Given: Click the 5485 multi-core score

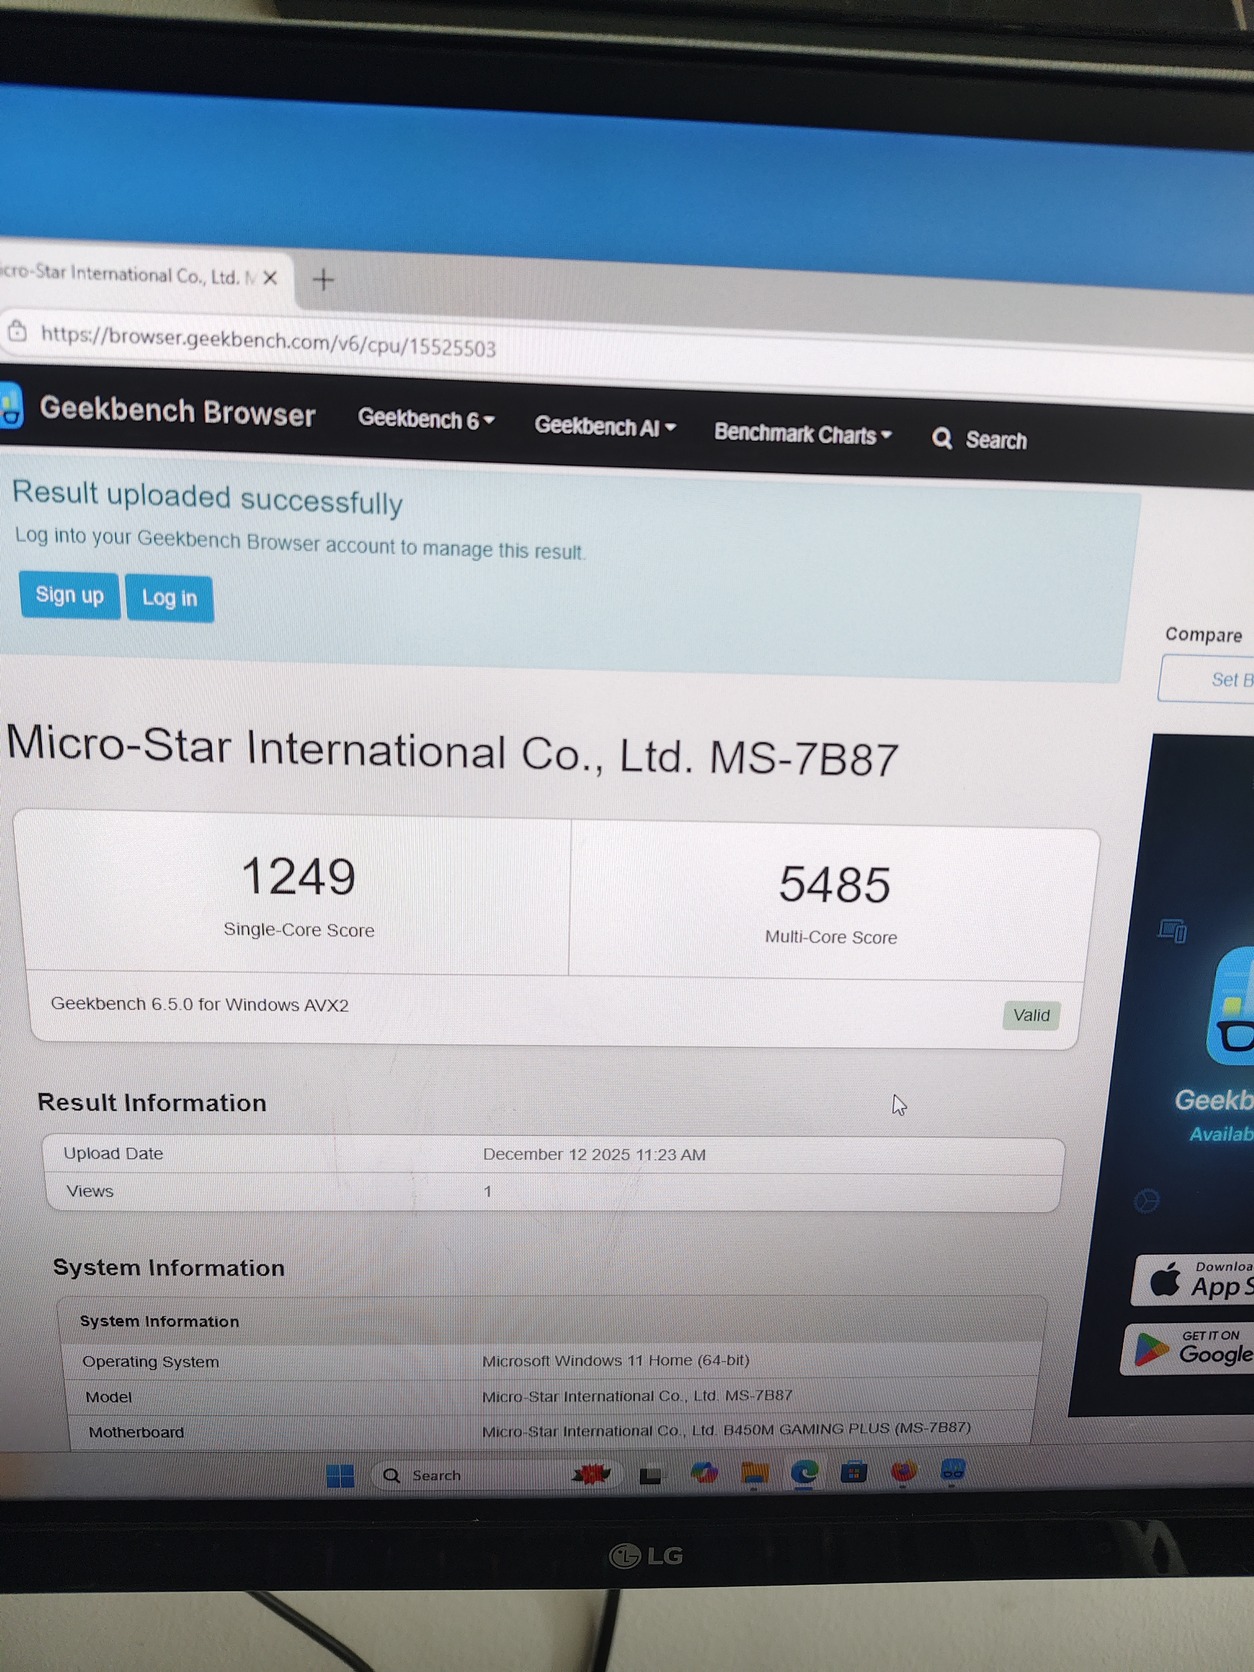Looking at the screenshot, I should [x=834, y=885].
